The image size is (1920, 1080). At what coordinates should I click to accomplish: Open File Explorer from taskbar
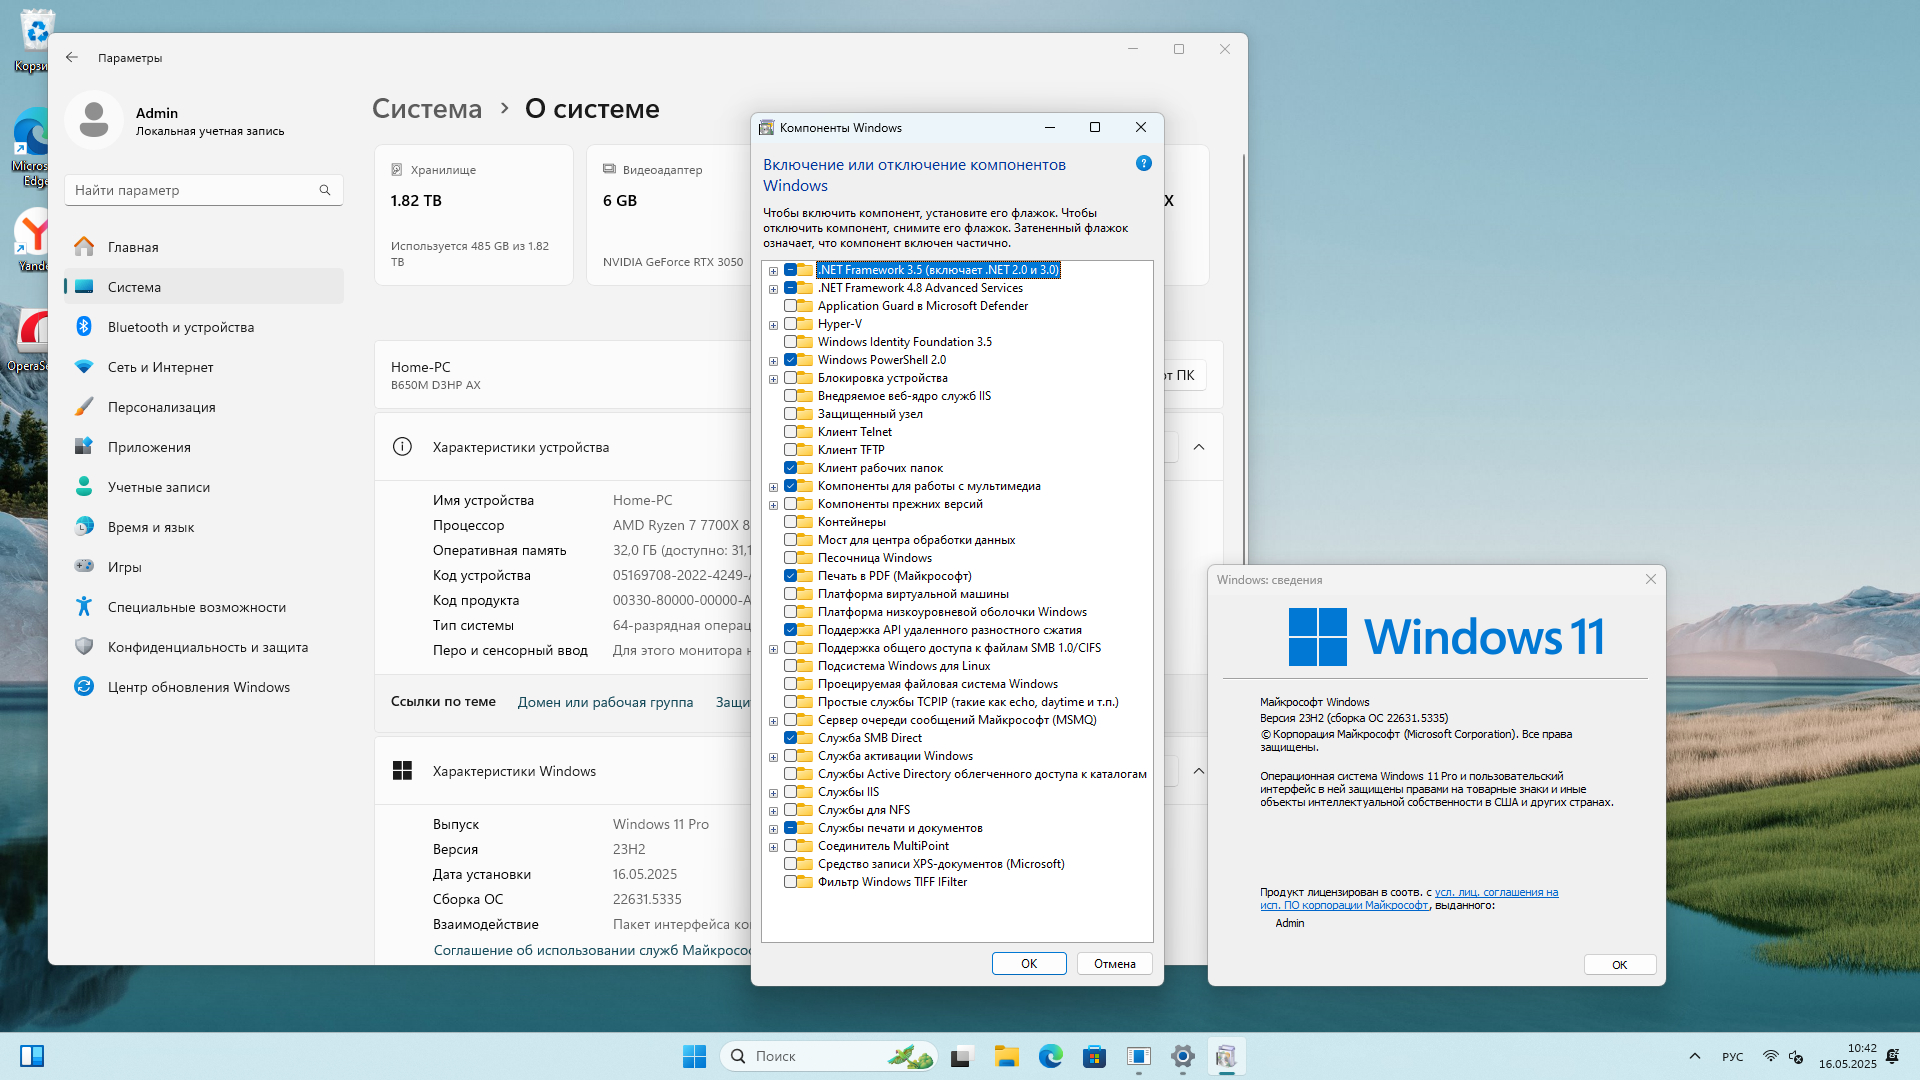click(x=1006, y=1056)
